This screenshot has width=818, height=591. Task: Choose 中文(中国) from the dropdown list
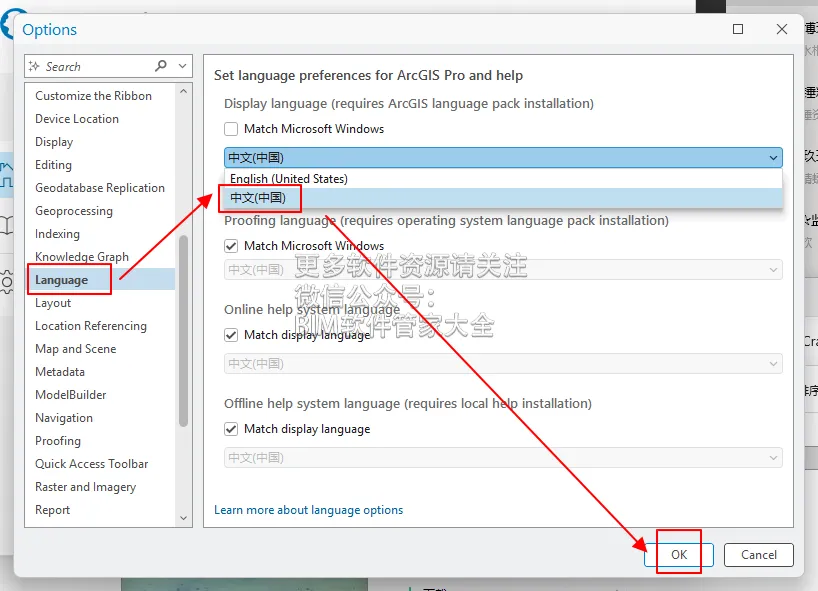[503, 198]
